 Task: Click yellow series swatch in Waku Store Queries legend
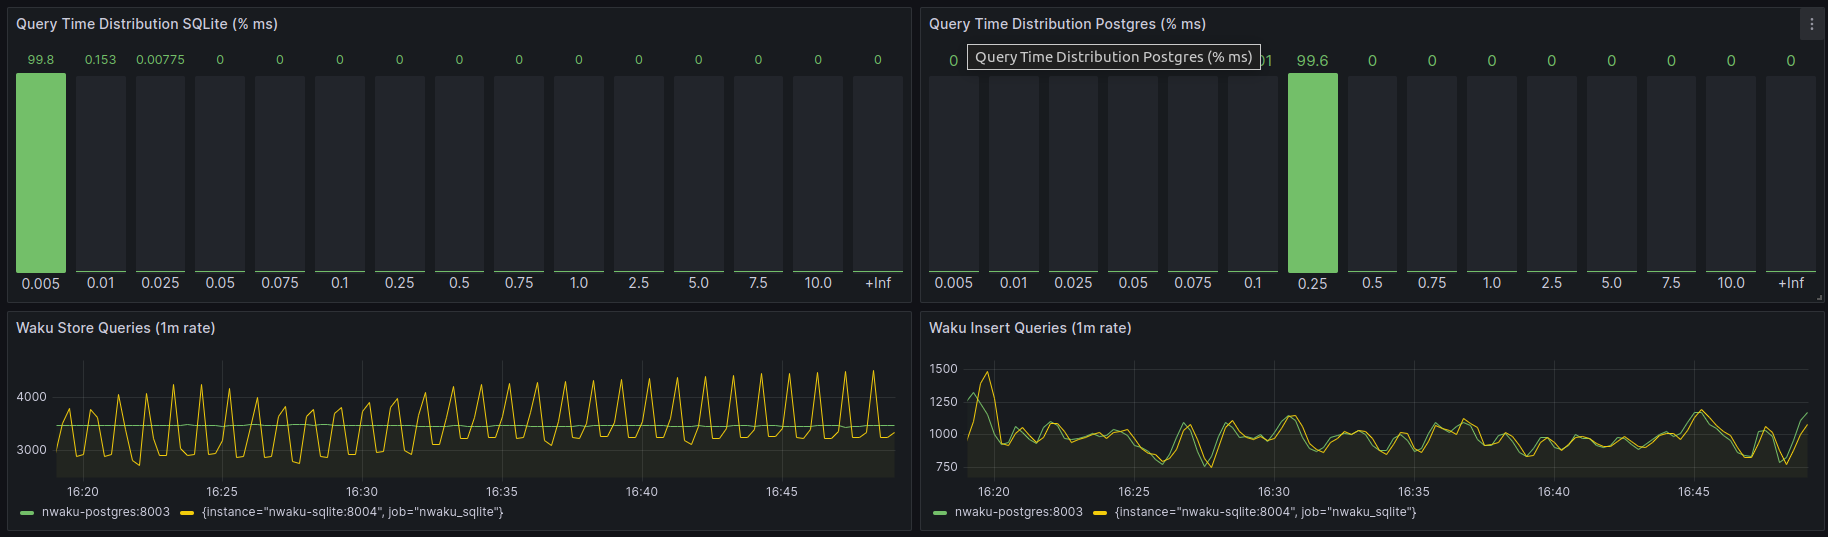[x=187, y=513]
